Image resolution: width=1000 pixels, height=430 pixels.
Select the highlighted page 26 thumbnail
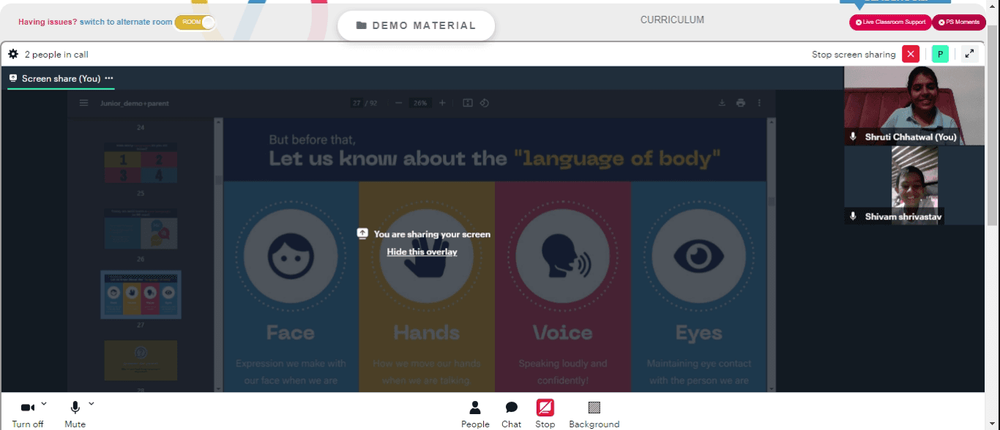point(140,294)
